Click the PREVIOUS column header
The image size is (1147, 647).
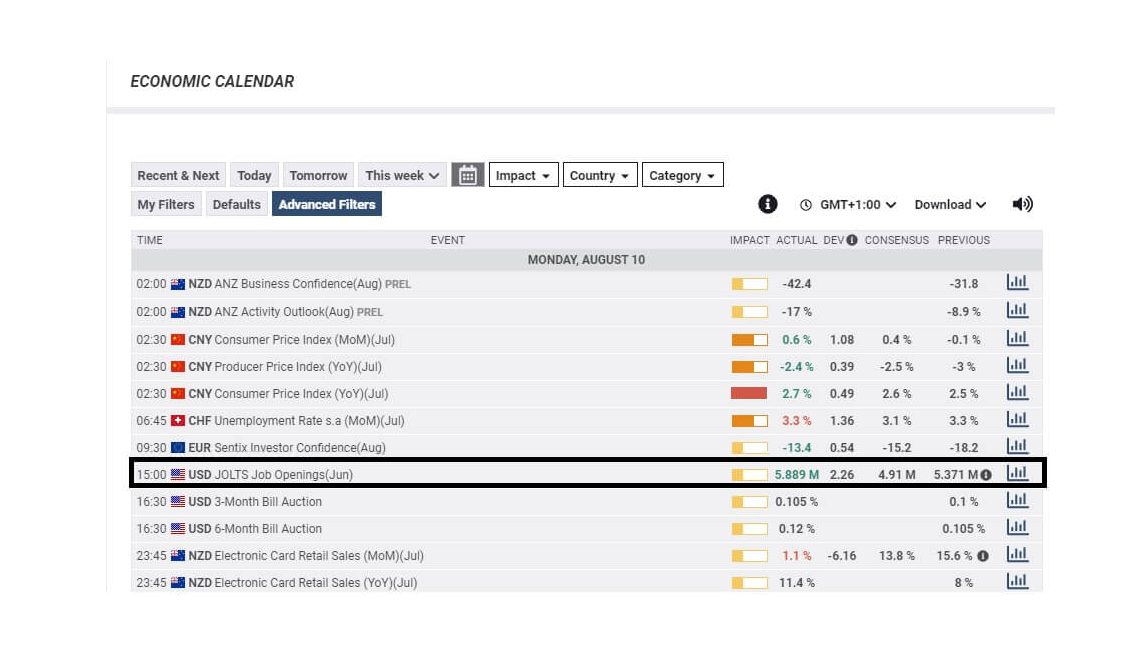pyautogui.click(x=964, y=240)
